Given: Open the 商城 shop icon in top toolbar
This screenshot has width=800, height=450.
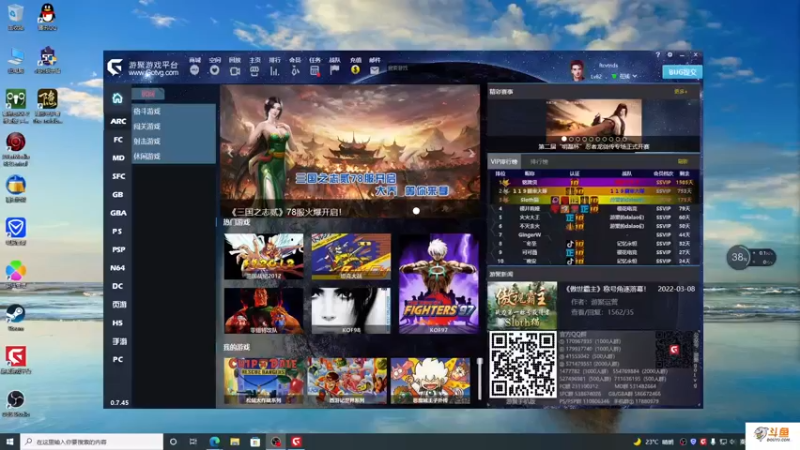Looking at the screenshot, I should click(194, 70).
